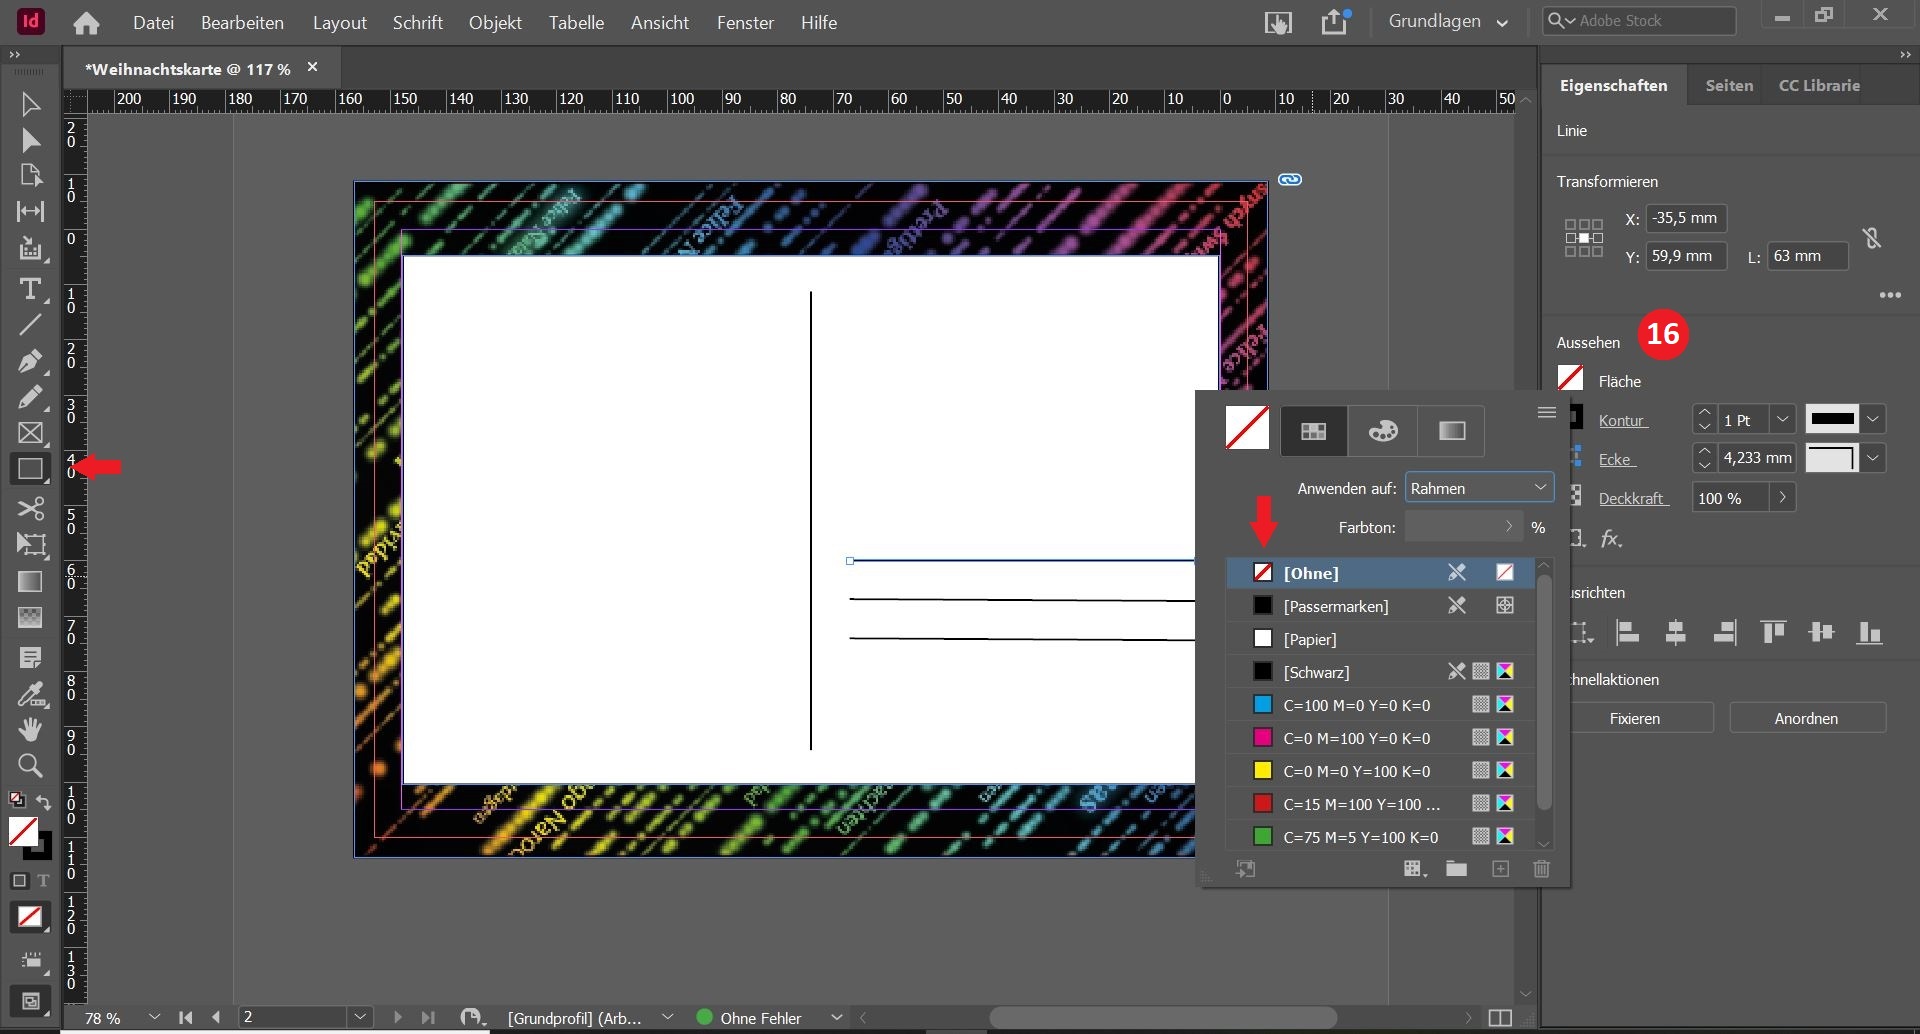Open the Objekt menu
1920x1034 pixels.
pos(495,22)
